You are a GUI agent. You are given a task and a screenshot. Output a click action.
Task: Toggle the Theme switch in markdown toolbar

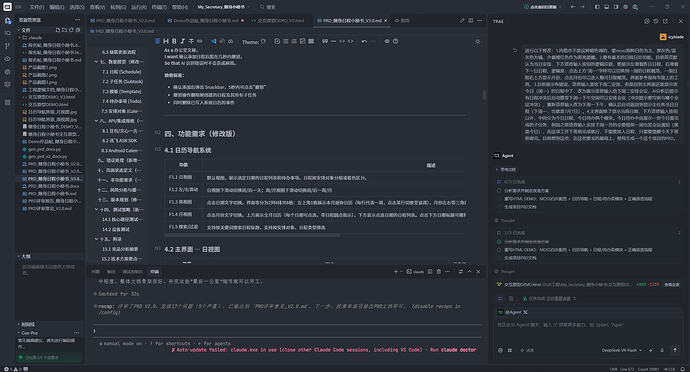tap(263, 41)
